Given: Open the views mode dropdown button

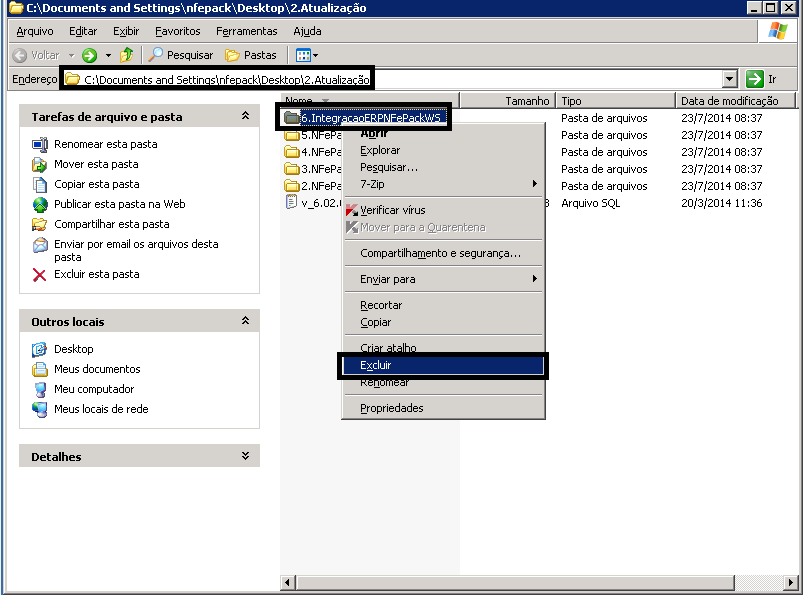Looking at the screenshot, I should pos(307,55).
